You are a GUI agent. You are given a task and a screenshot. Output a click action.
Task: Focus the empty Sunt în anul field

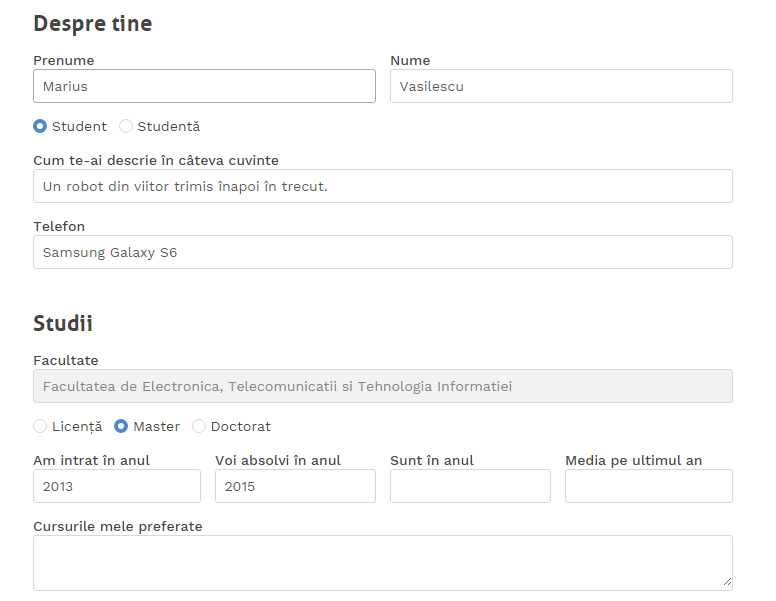coord(470,486)
